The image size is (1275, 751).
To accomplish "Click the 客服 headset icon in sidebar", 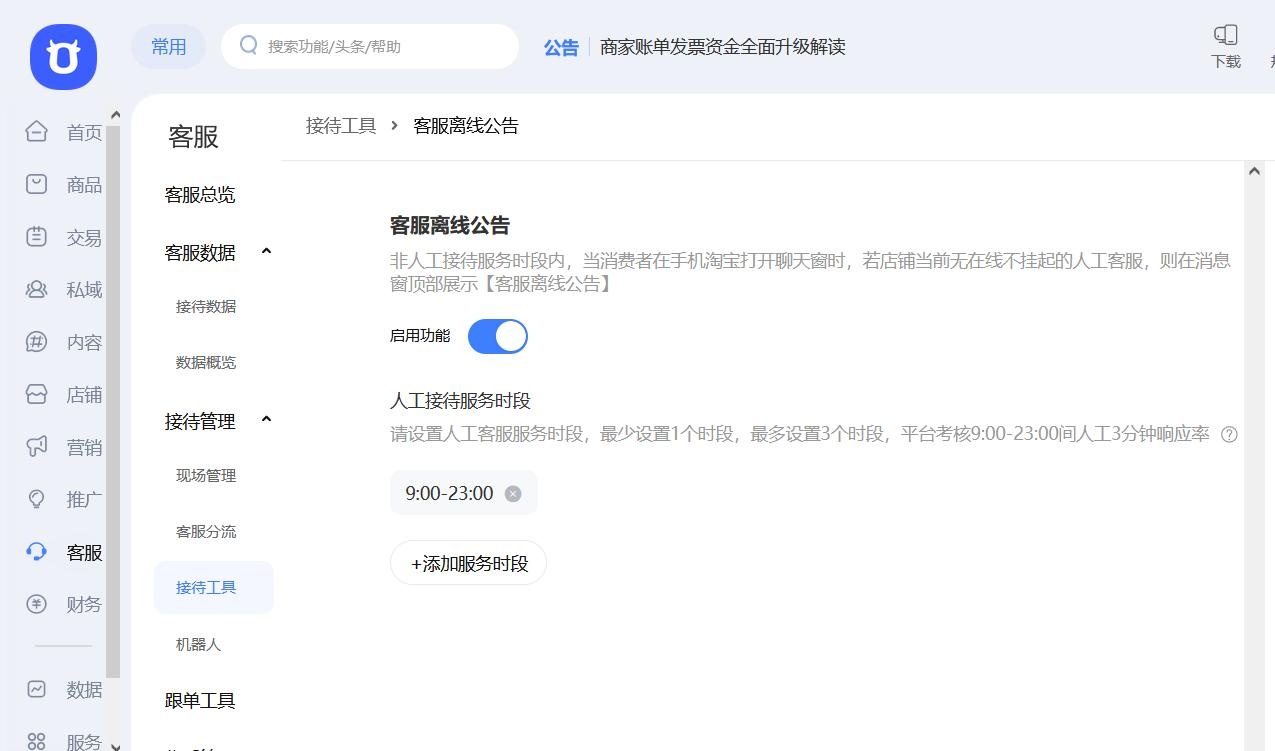I will (x=37, y=552).
